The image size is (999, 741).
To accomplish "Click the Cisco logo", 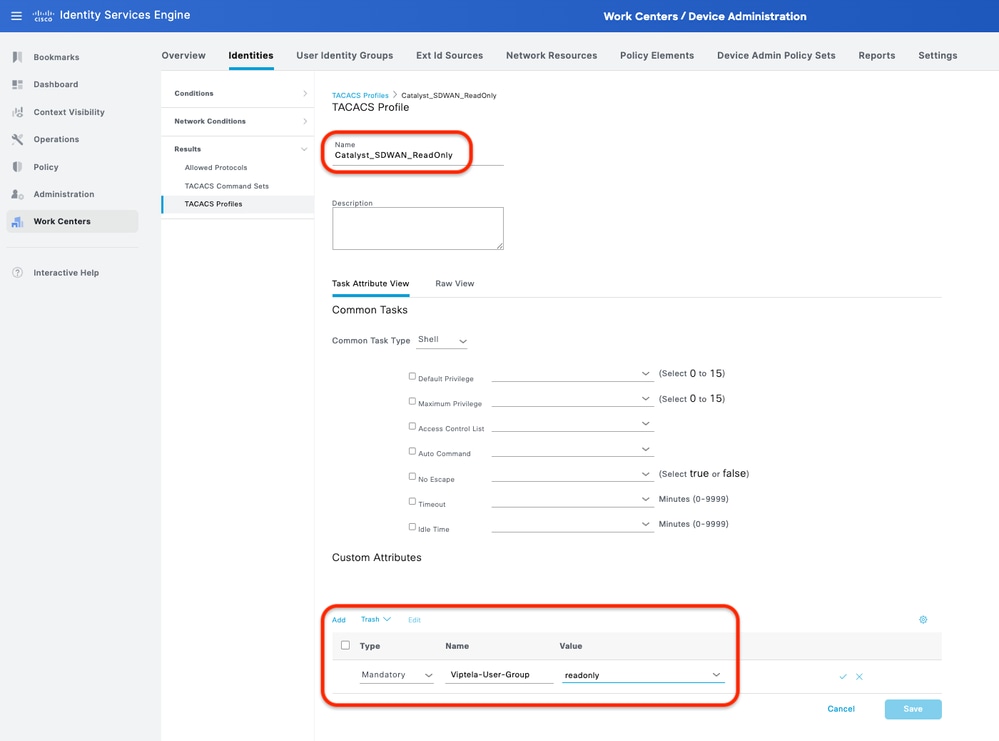I will [43, 16].
